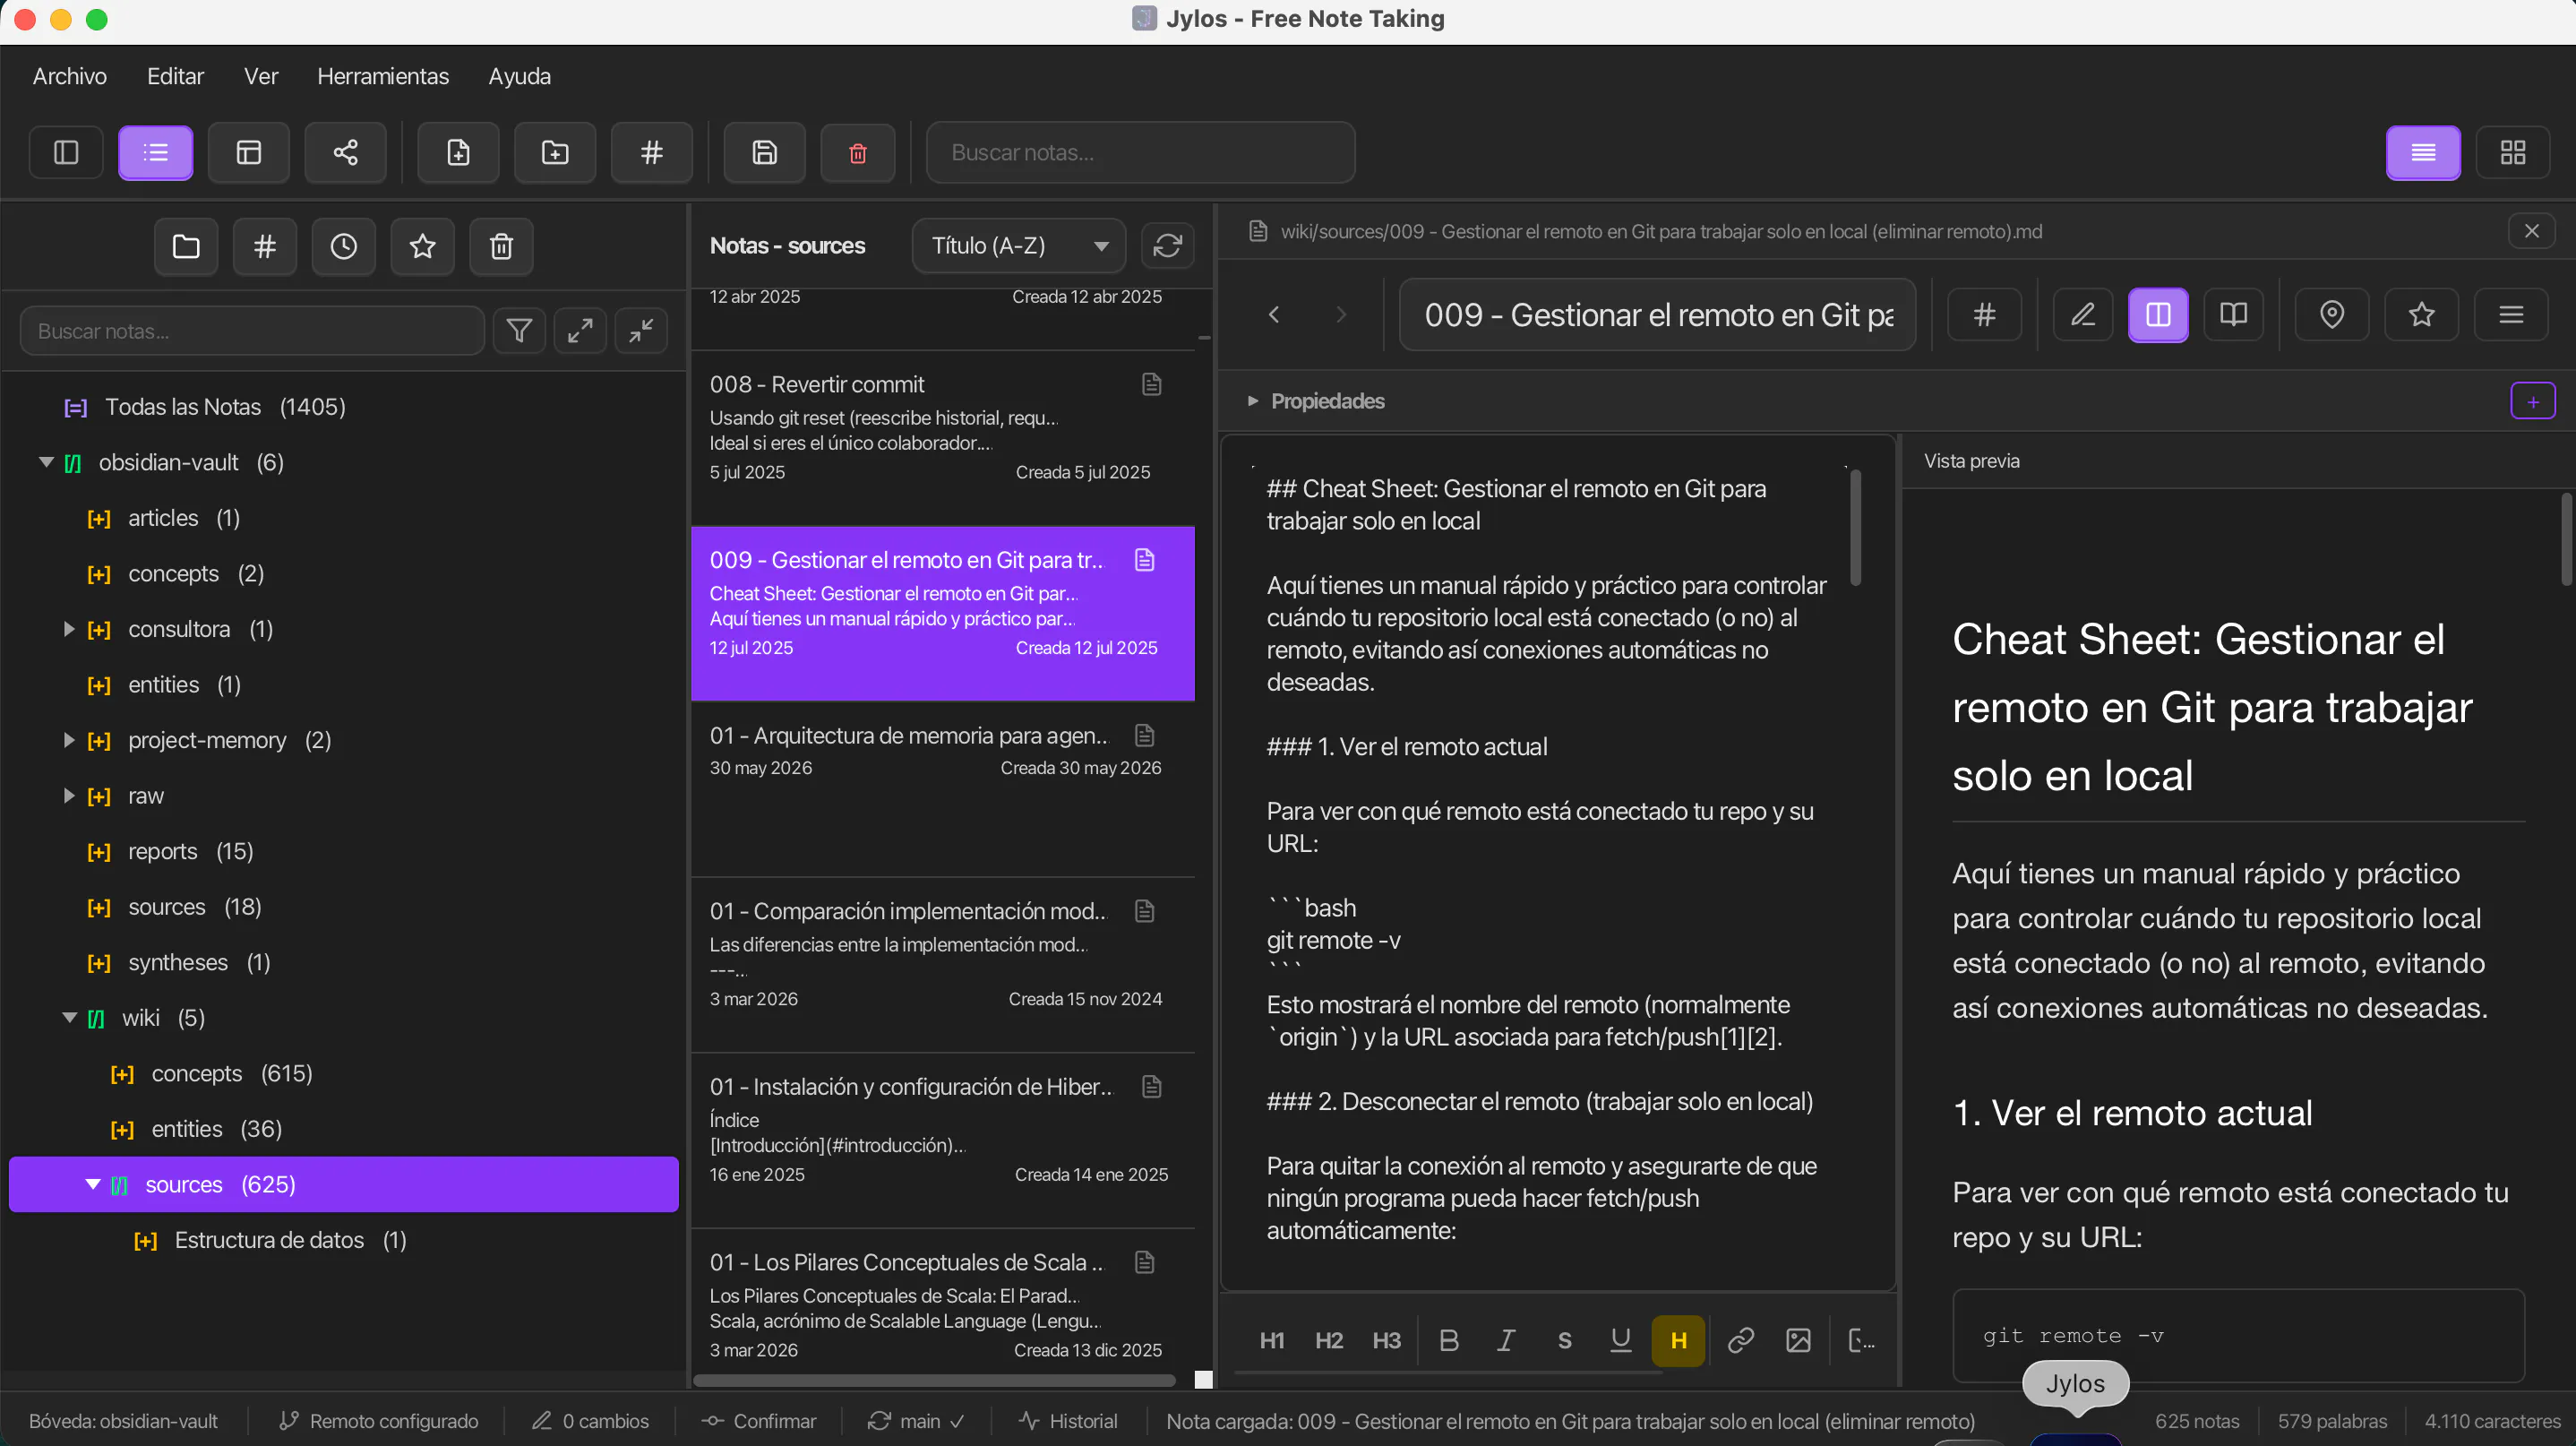This screenshot has width=2576, height=1446.
Task: Insert a link in the editor
Action: tap(1741, 1341)
